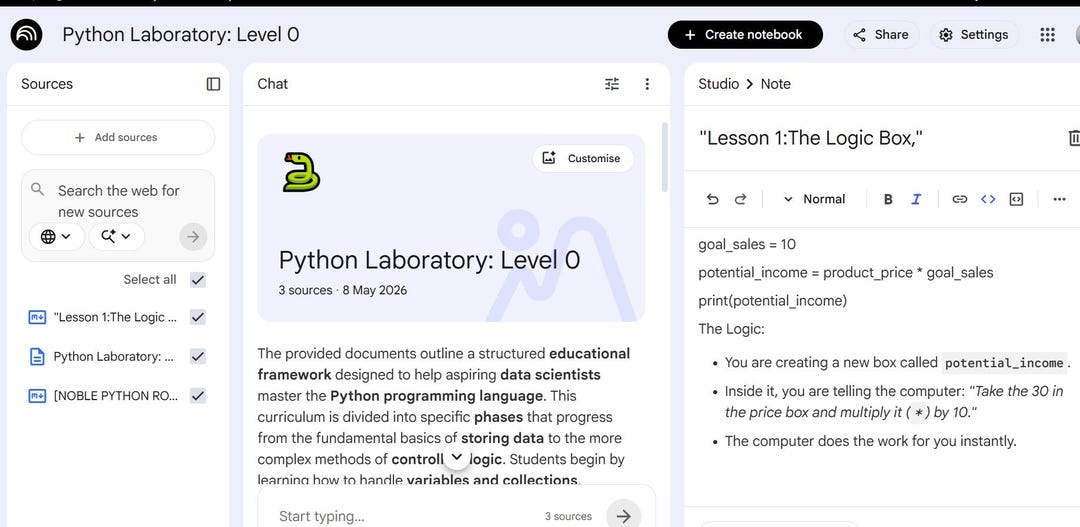Click "The computer does the work" bullet
The width and height of the screenshot is (1080, 527).
[871, 441]
